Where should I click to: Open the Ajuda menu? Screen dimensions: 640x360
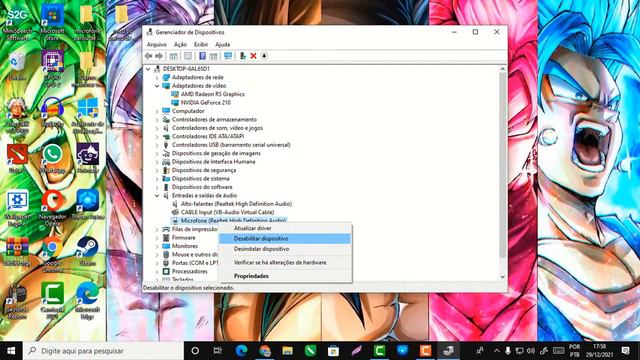click(222, 44)
